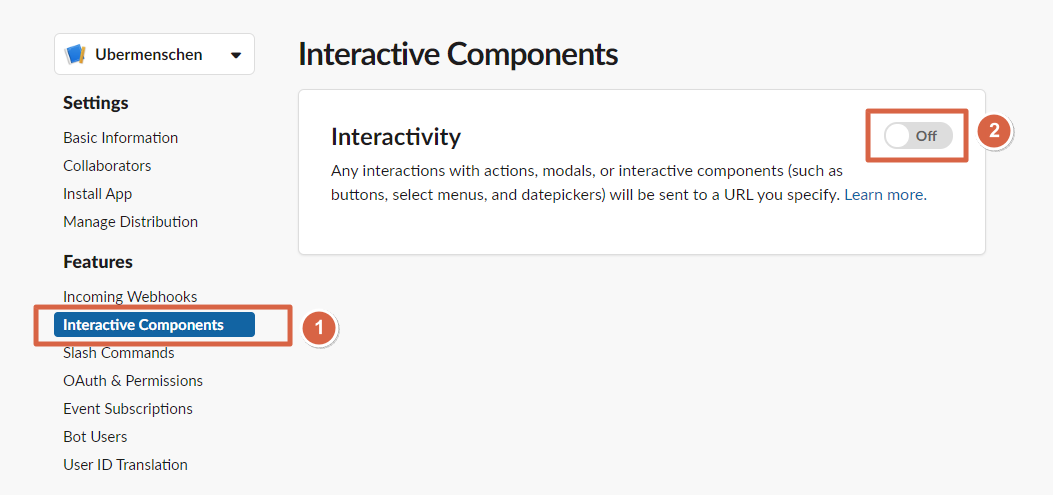Screen dimensions: 1053x495
Task: Select Install App in the sidebar
Action: pos(97,194)
